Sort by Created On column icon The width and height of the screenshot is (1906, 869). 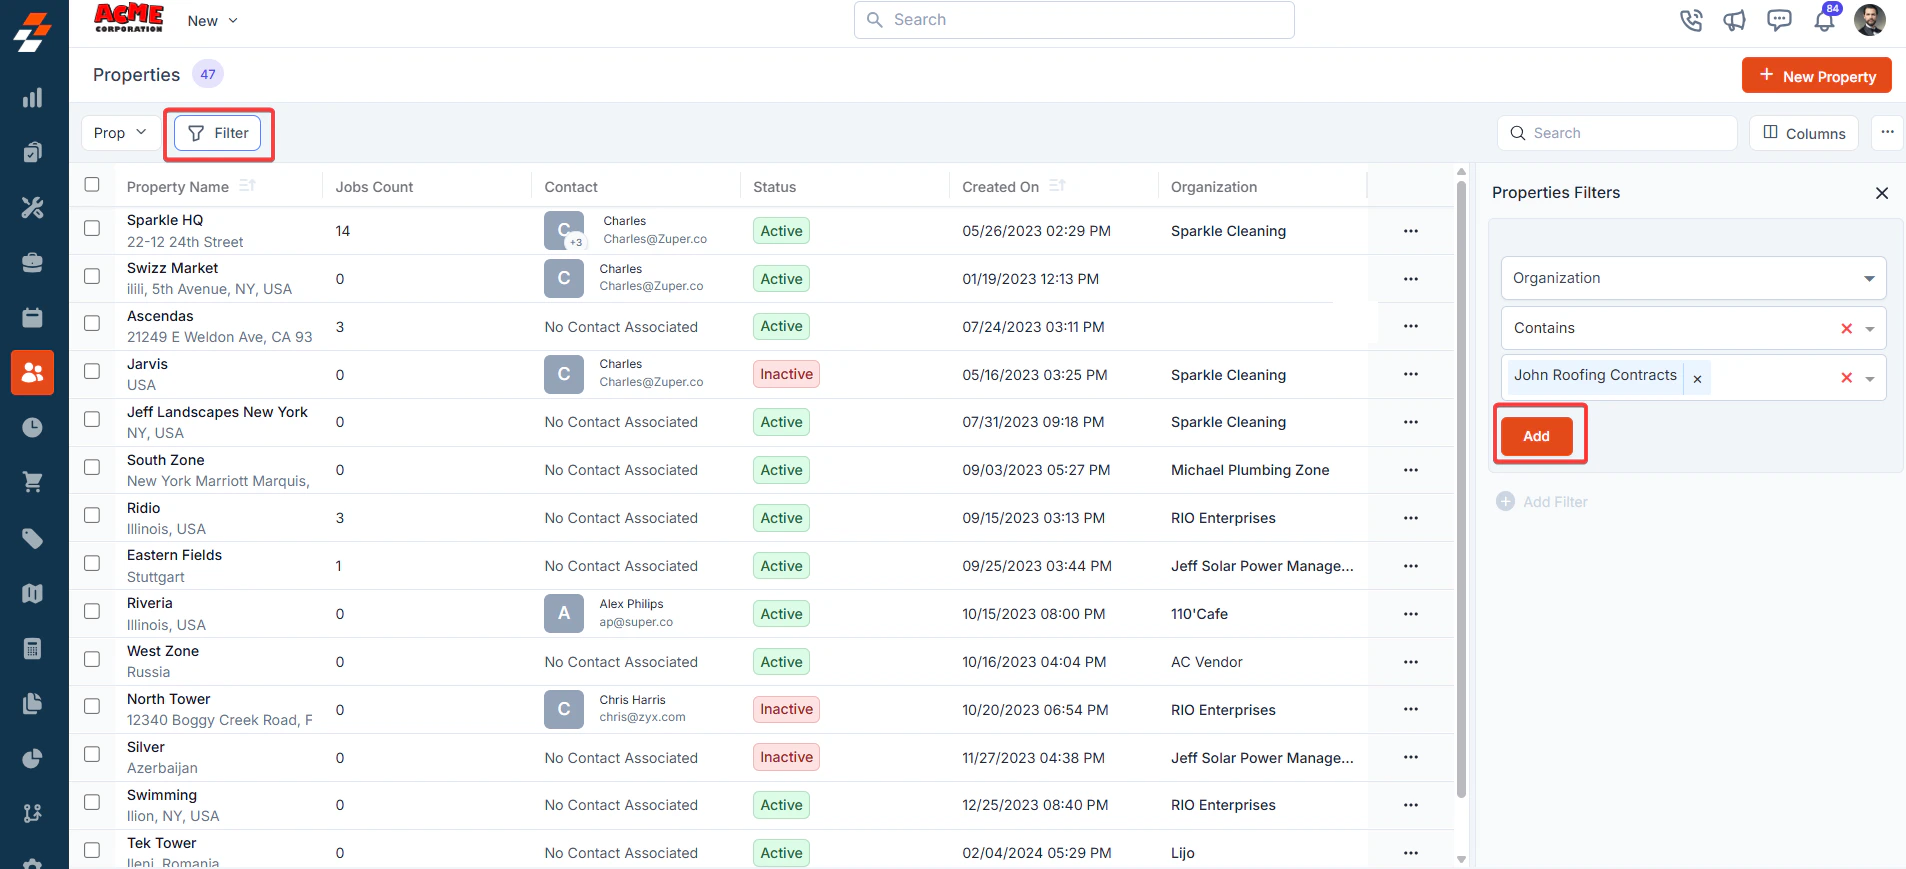tap(1057, 186)
